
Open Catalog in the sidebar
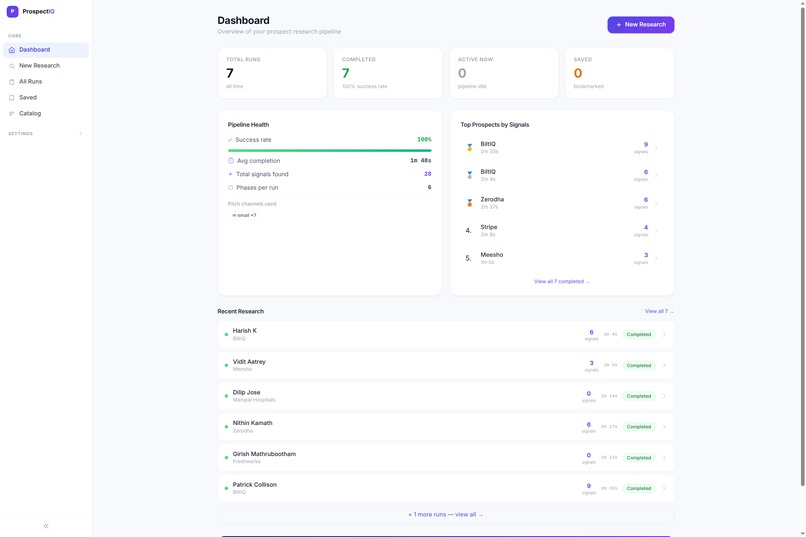click(x=46, y=114)
